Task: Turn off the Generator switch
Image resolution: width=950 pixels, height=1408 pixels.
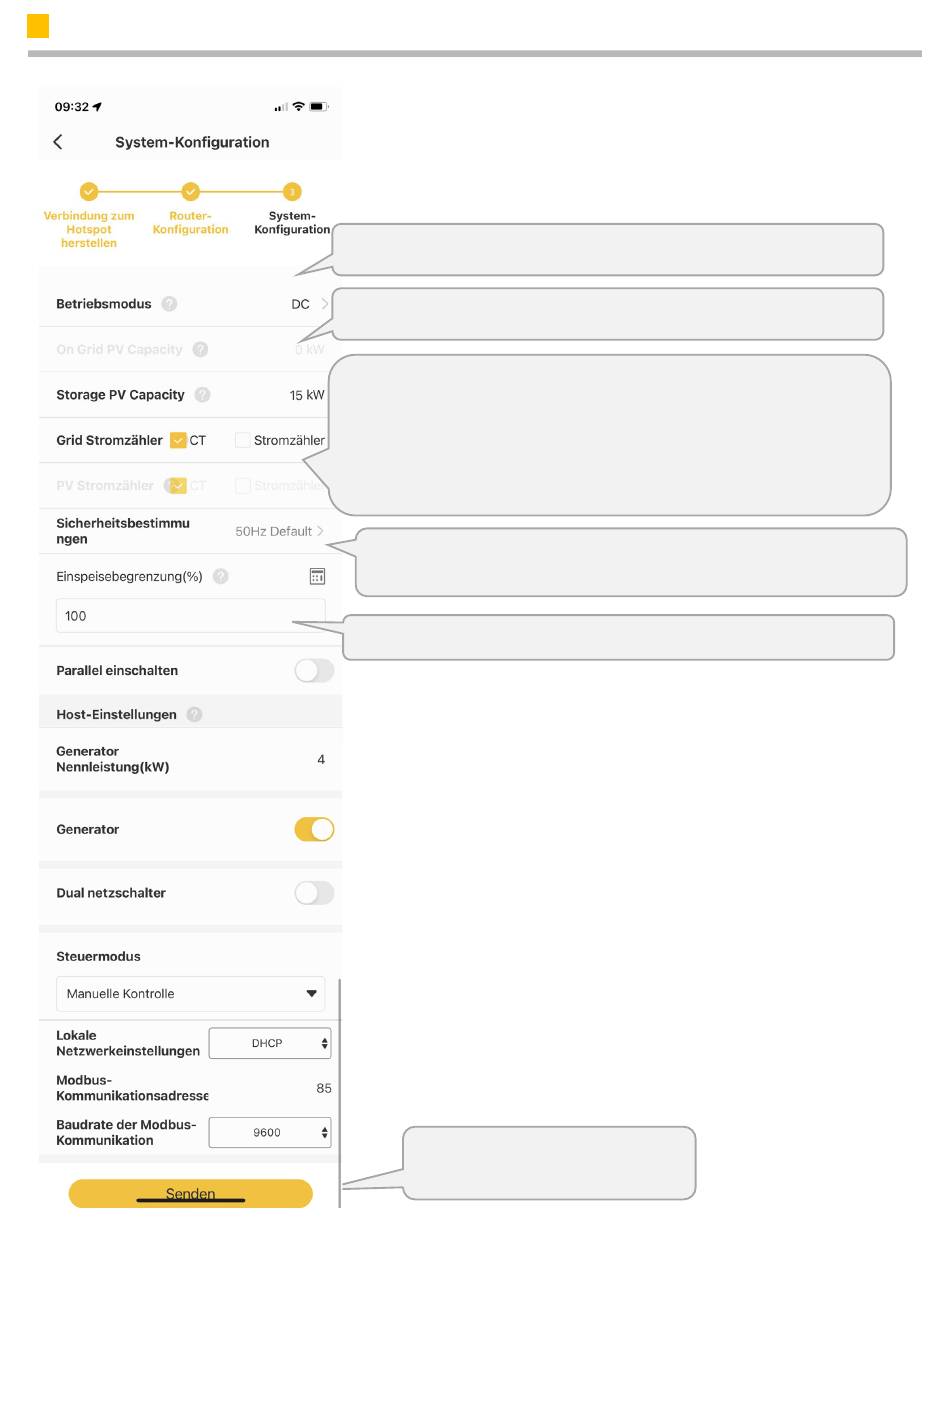Action: click(x=314, y=829)
